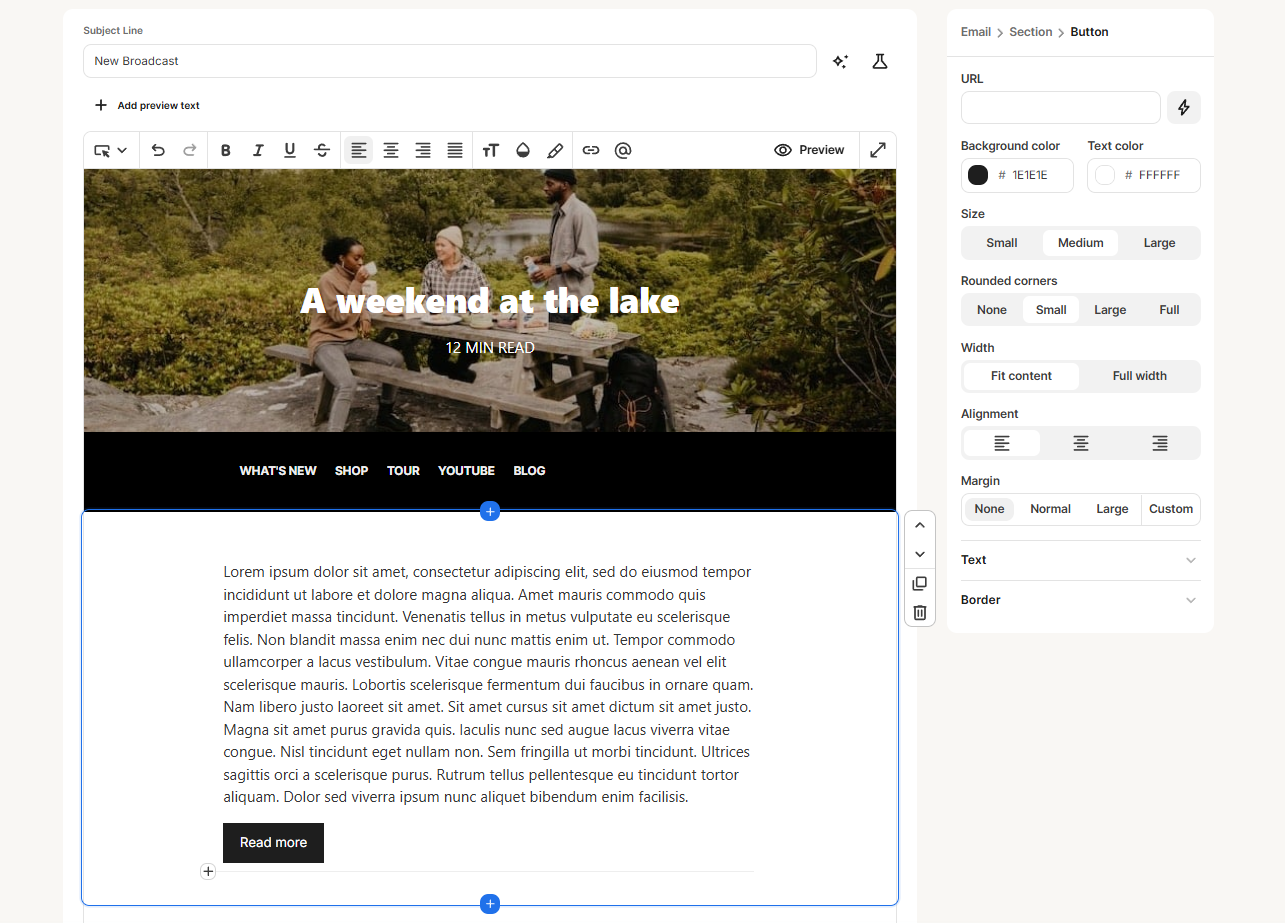Click the undo arrow
The image size is (1285, 923).
click(x=158, y=150)
